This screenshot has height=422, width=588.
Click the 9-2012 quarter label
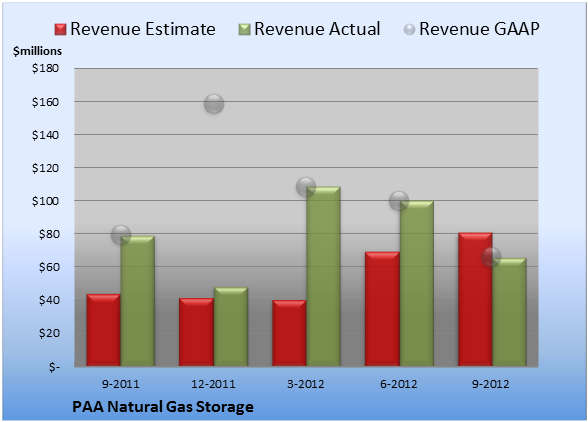click(491, 384)
